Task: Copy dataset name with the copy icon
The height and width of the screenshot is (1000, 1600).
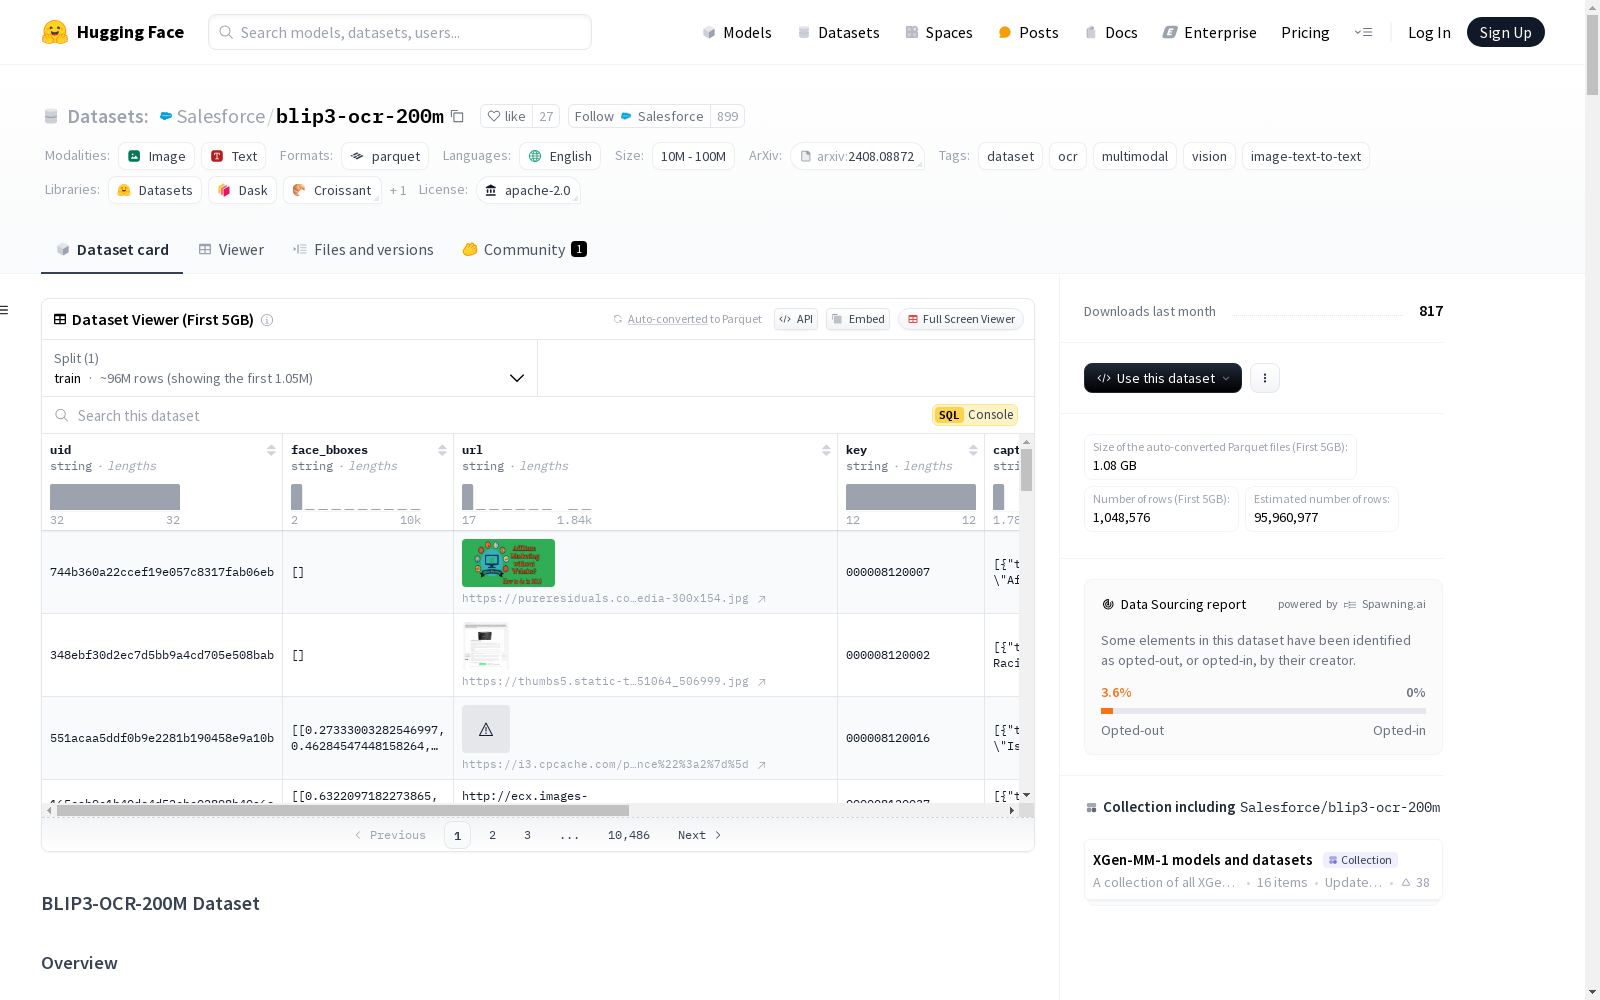Action: 457,116
